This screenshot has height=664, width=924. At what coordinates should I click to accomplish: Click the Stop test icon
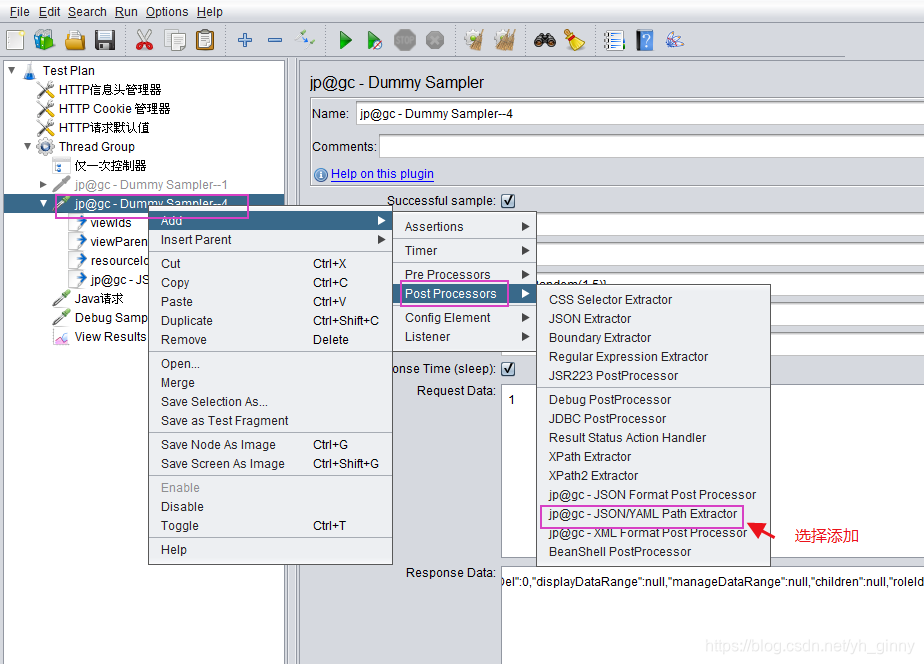point(405,40)
